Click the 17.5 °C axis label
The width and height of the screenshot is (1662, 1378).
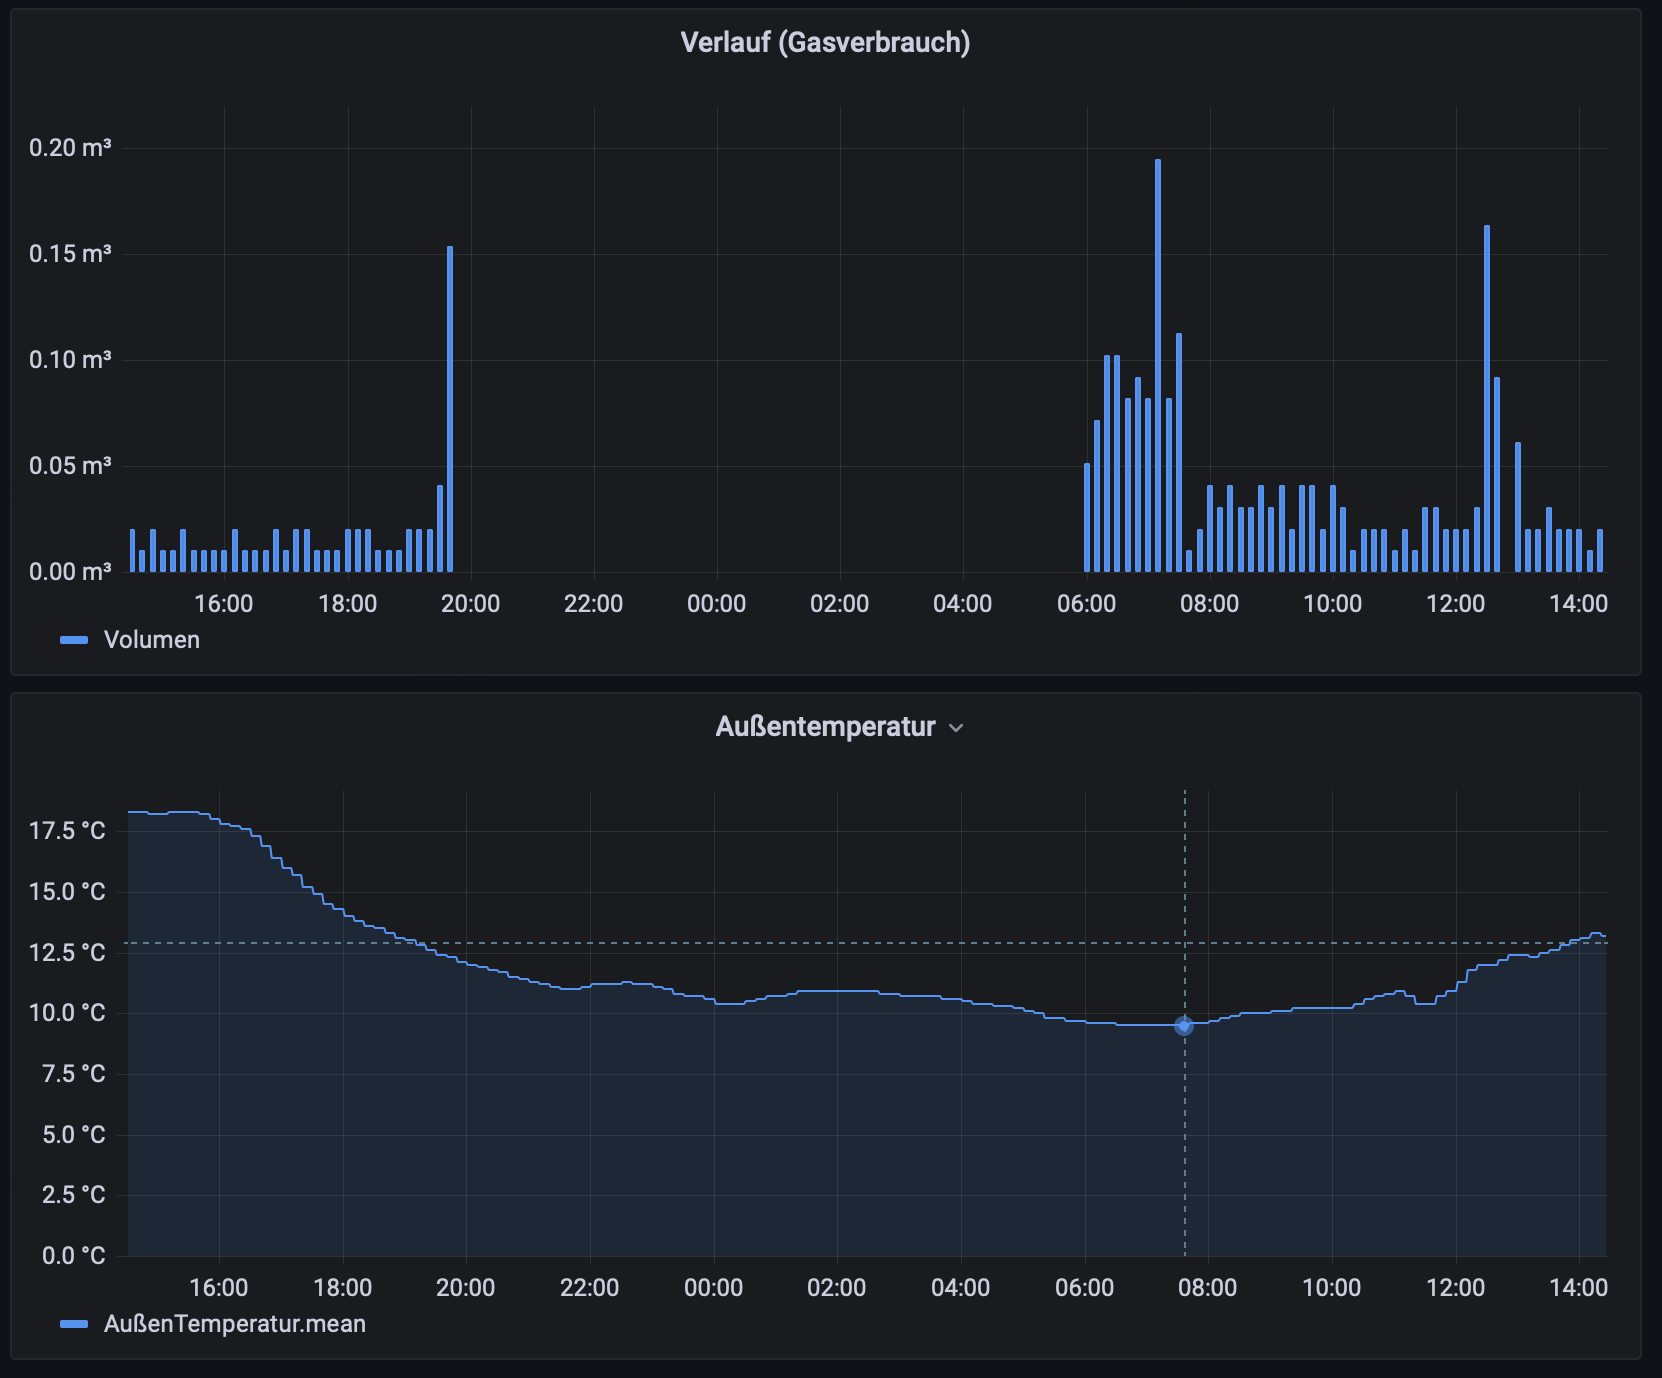67,831
